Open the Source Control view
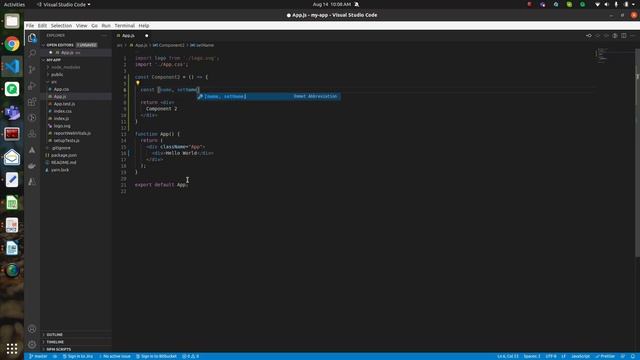This screenshot has width=640, height=360. click(x=32, y=69)
